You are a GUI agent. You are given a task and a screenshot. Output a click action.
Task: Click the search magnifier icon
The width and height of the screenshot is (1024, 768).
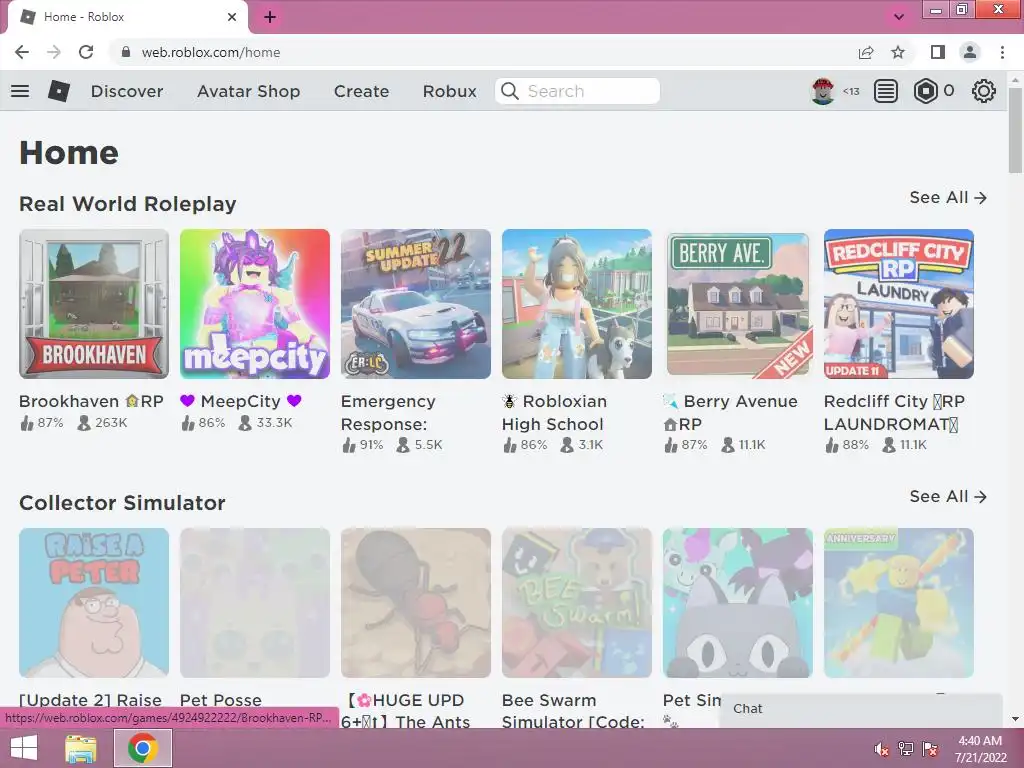pyautogui.click(x=509, y=91)
